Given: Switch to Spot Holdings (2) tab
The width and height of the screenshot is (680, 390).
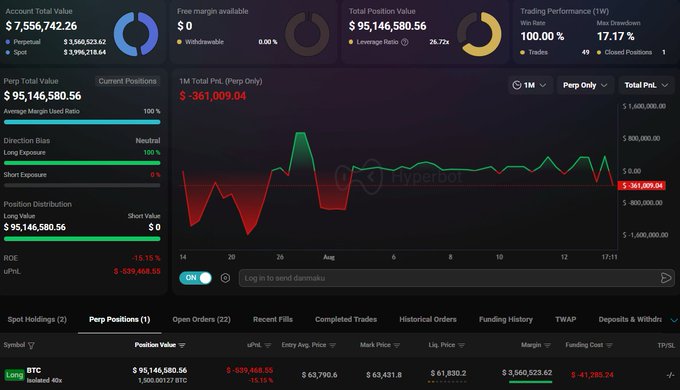Looking at the screenshot, I should click(x=37, y=319).
